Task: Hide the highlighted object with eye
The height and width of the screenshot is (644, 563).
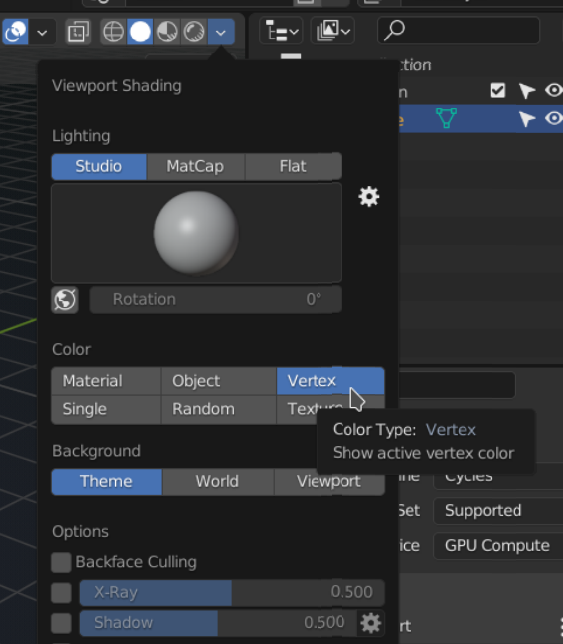Action: (x=554, y=118)
